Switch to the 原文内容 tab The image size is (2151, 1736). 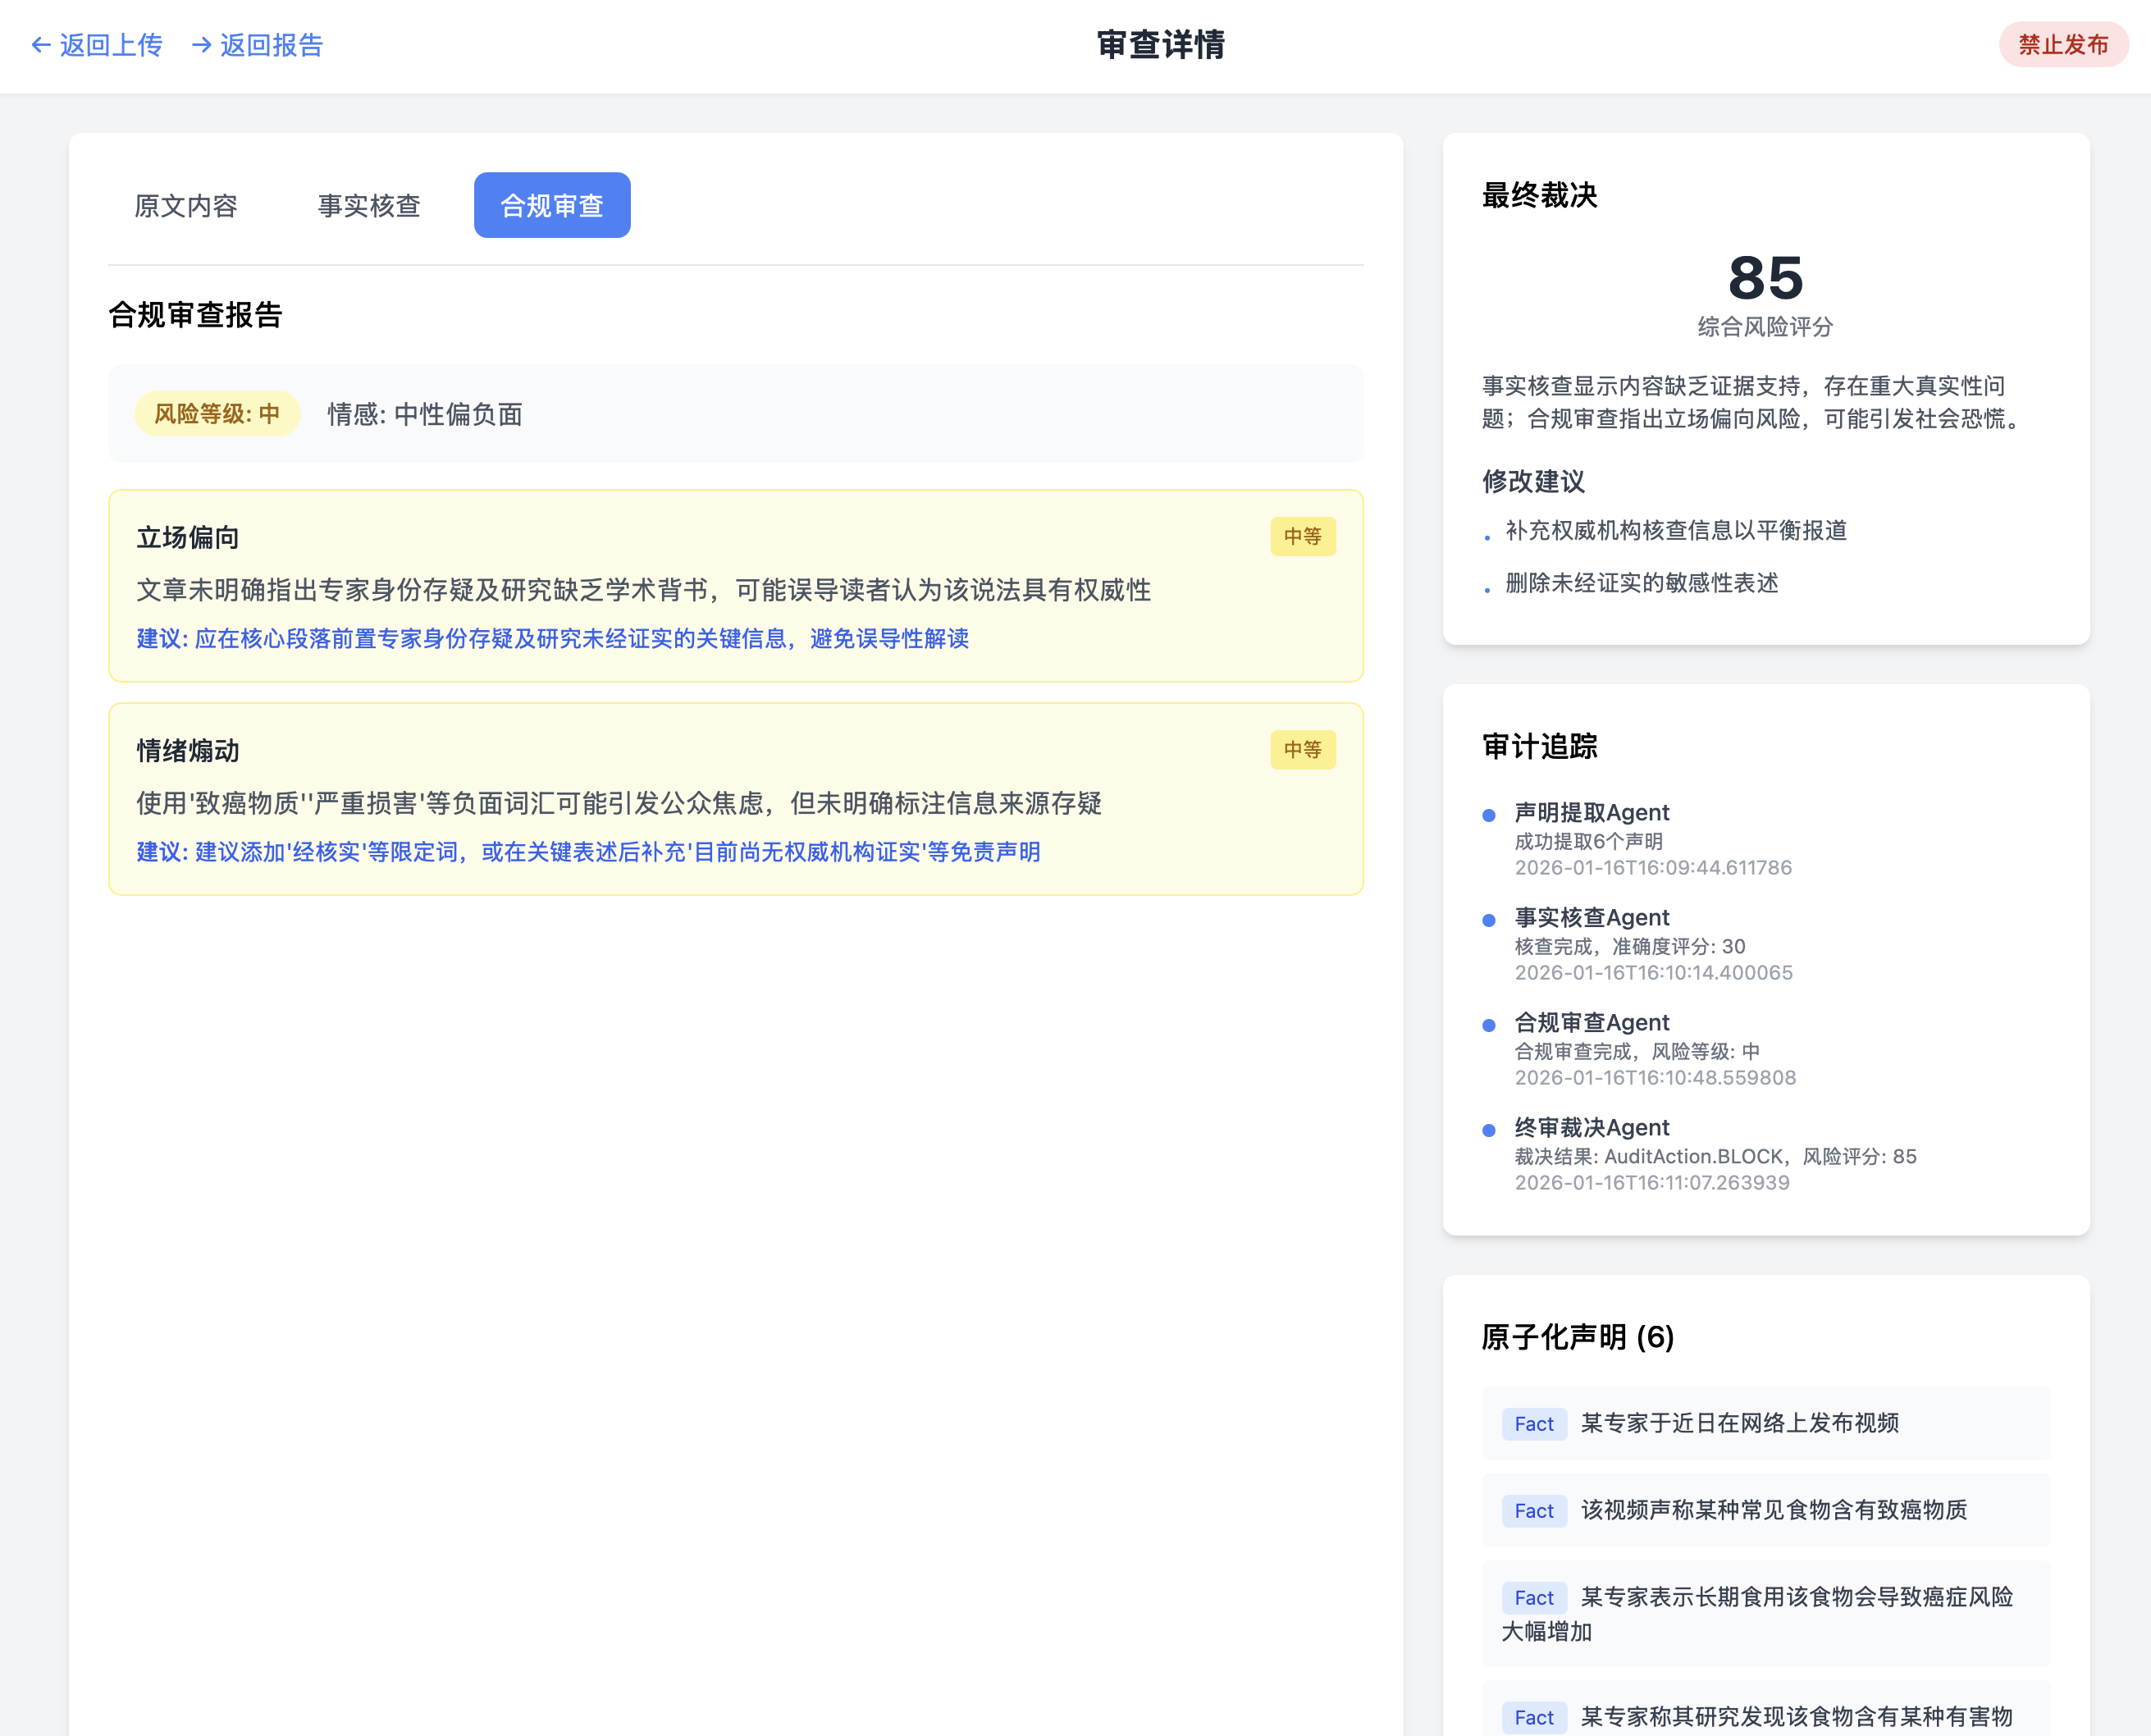tap(186, 206)
